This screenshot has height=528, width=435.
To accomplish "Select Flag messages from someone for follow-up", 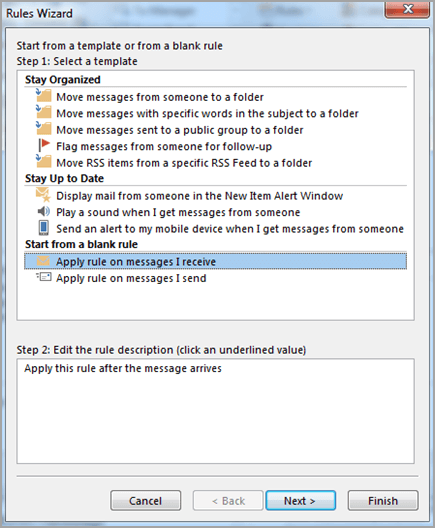I will click(x=164, y=146).
